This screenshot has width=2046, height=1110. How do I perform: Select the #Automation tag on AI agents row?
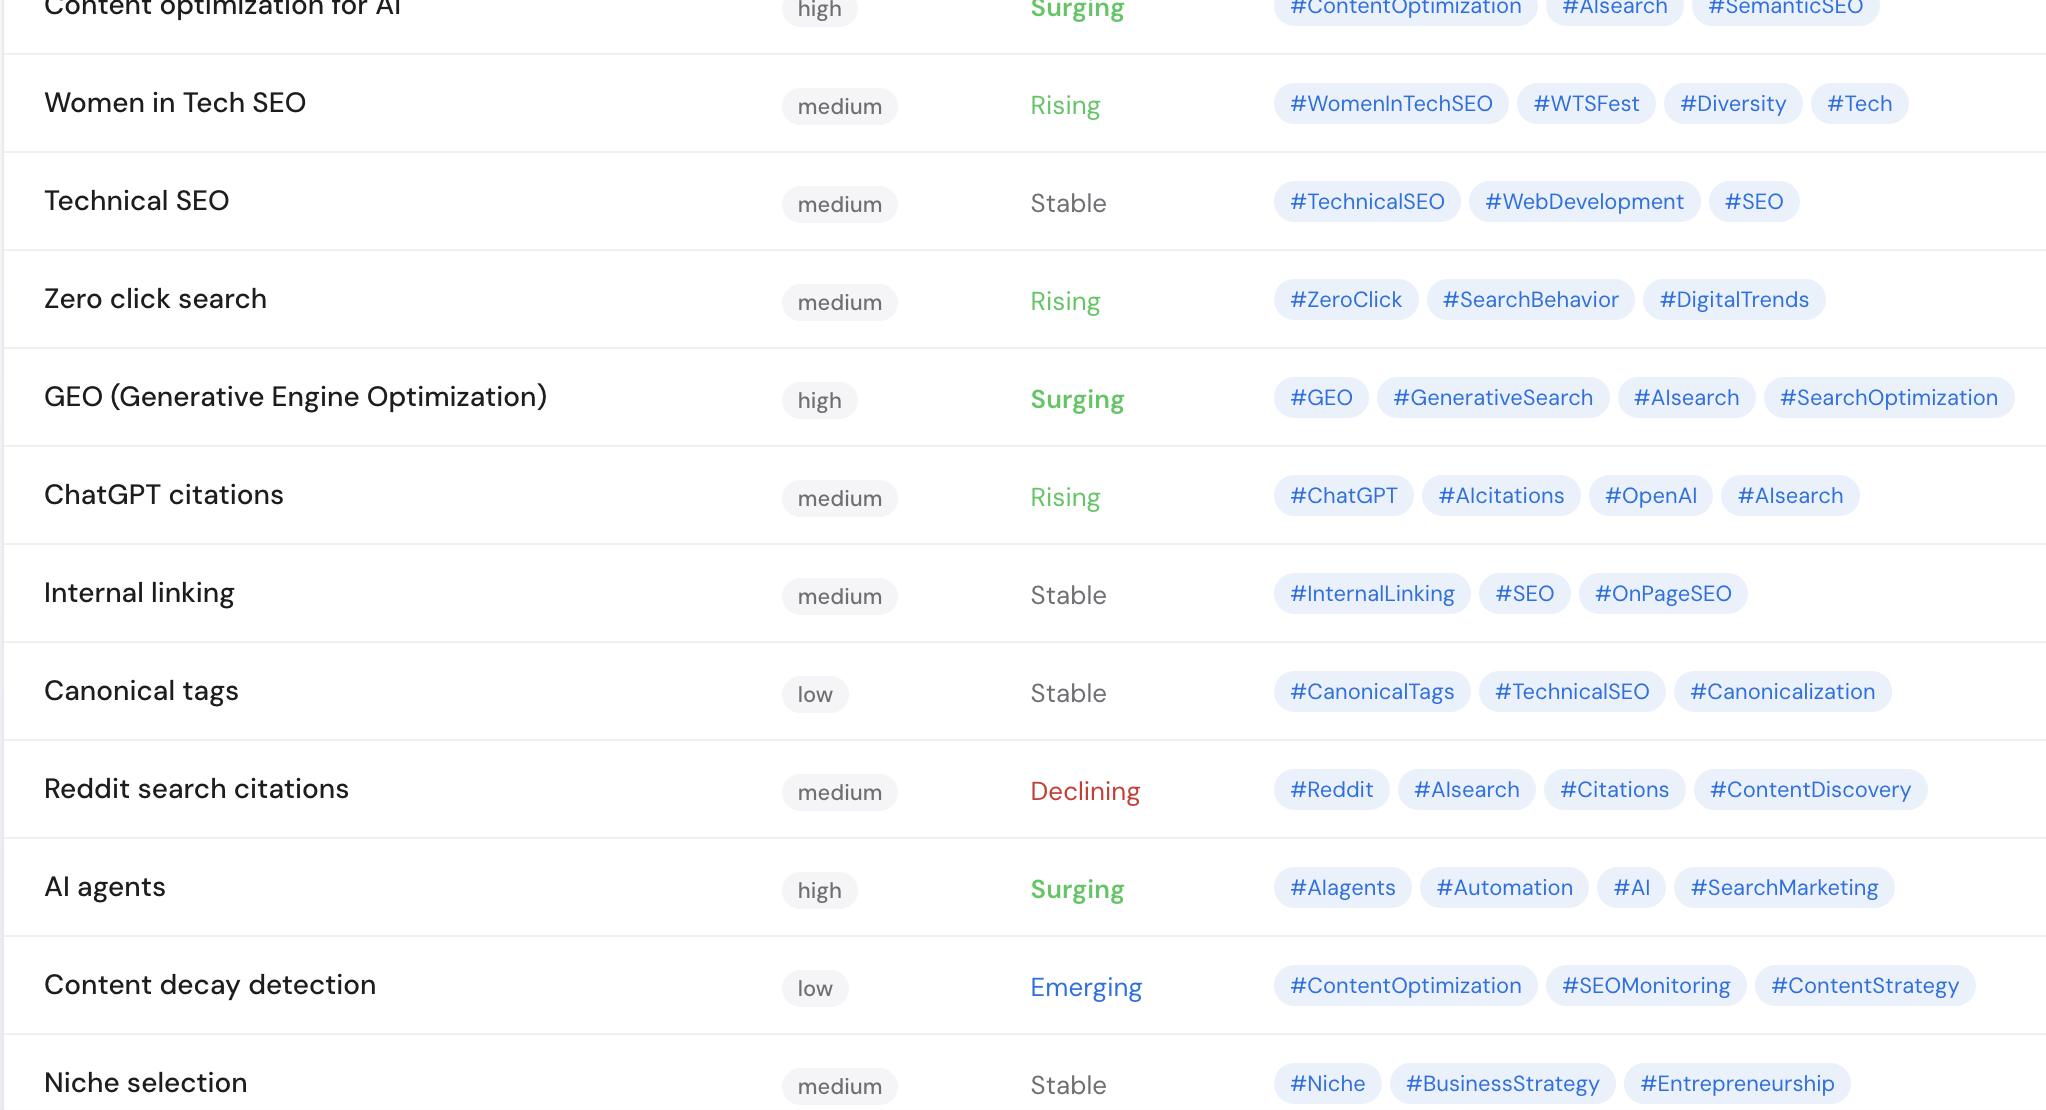1503,887
